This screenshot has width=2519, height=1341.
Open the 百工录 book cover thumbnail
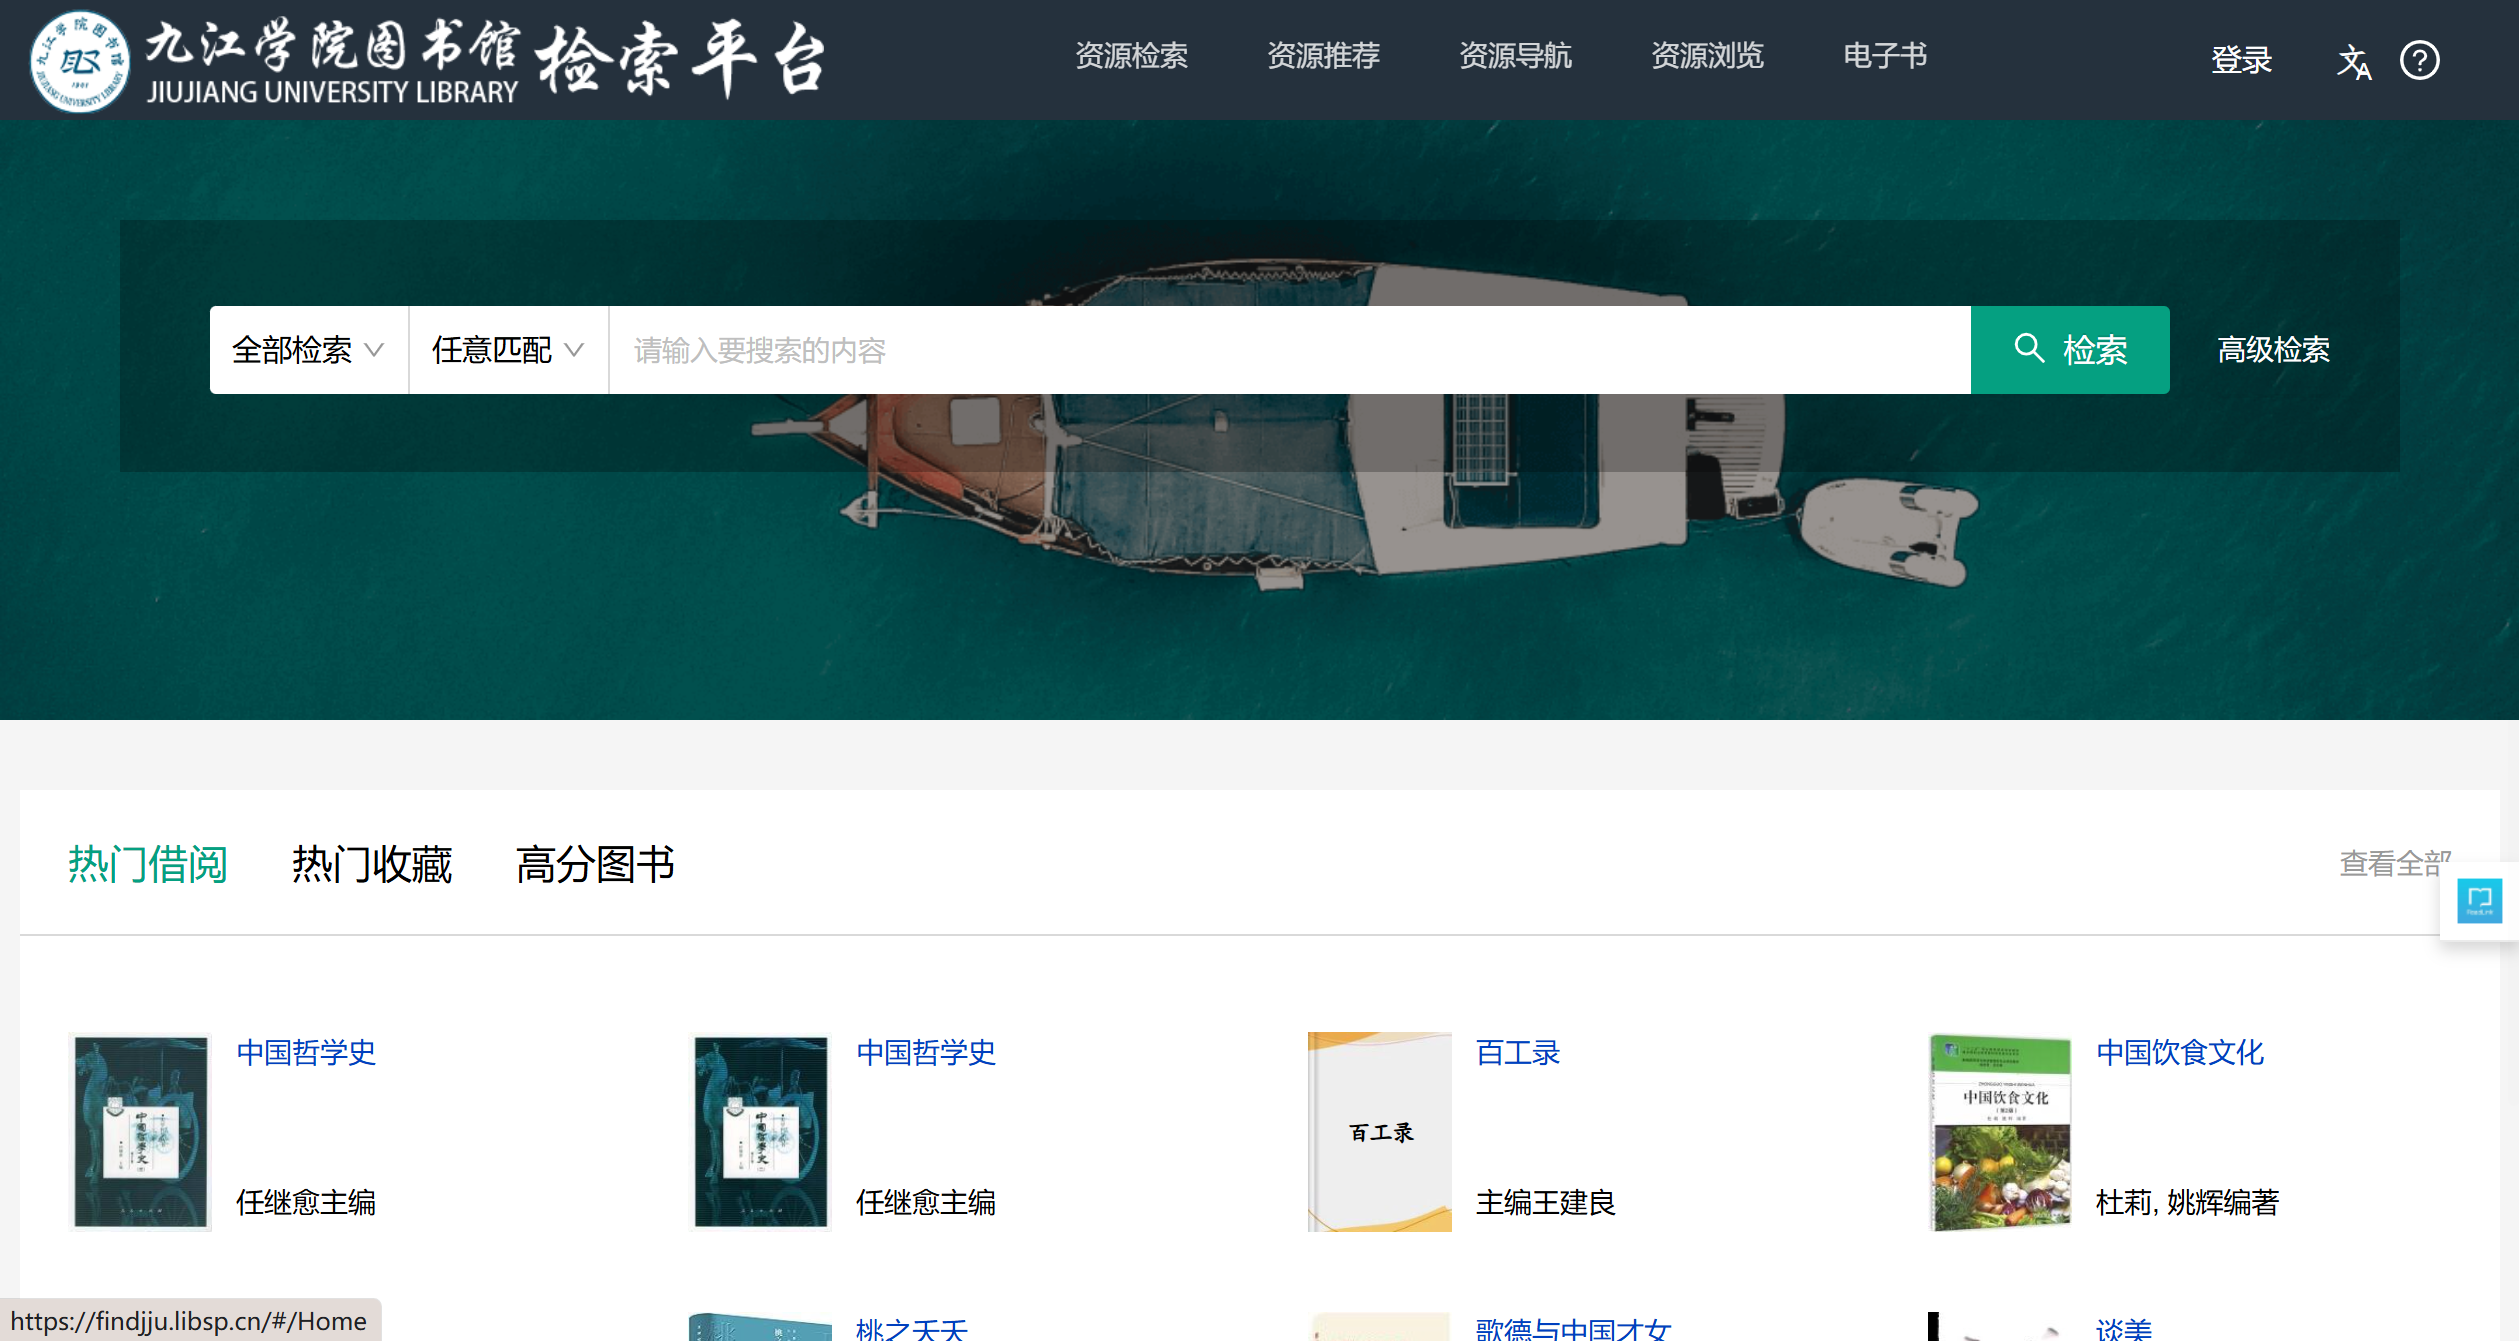click(1379, 1131)
